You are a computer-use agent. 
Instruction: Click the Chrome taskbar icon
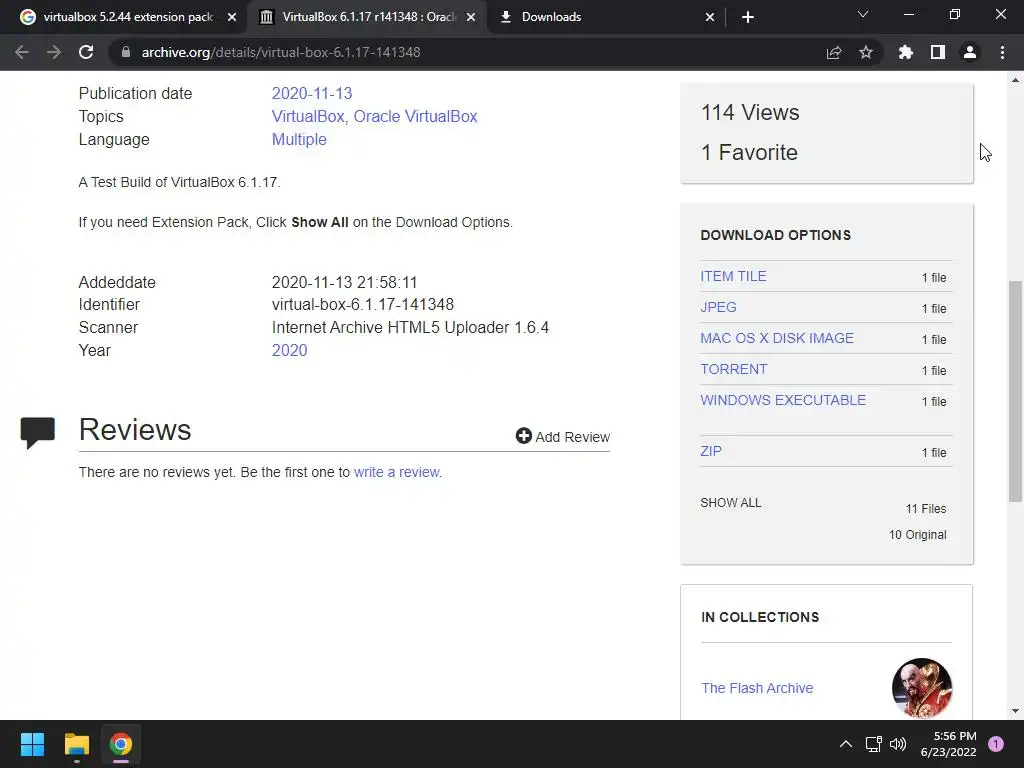[121, 744]
